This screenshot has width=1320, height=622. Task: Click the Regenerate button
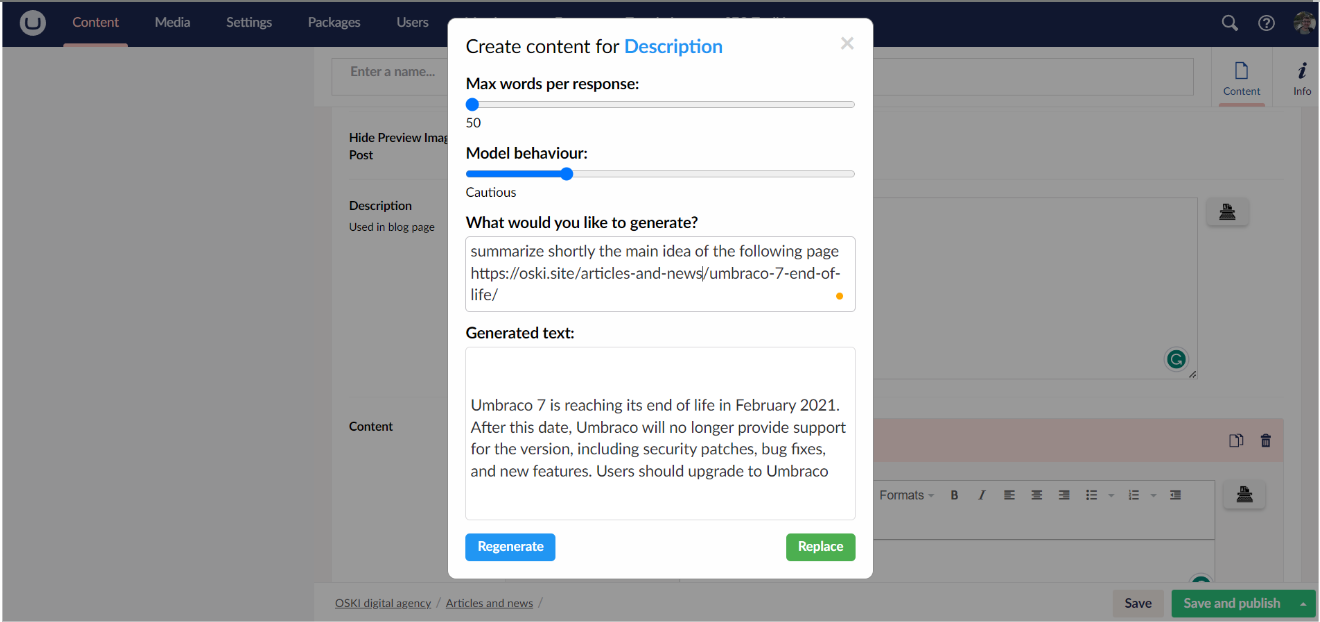[x=510, y=547]
